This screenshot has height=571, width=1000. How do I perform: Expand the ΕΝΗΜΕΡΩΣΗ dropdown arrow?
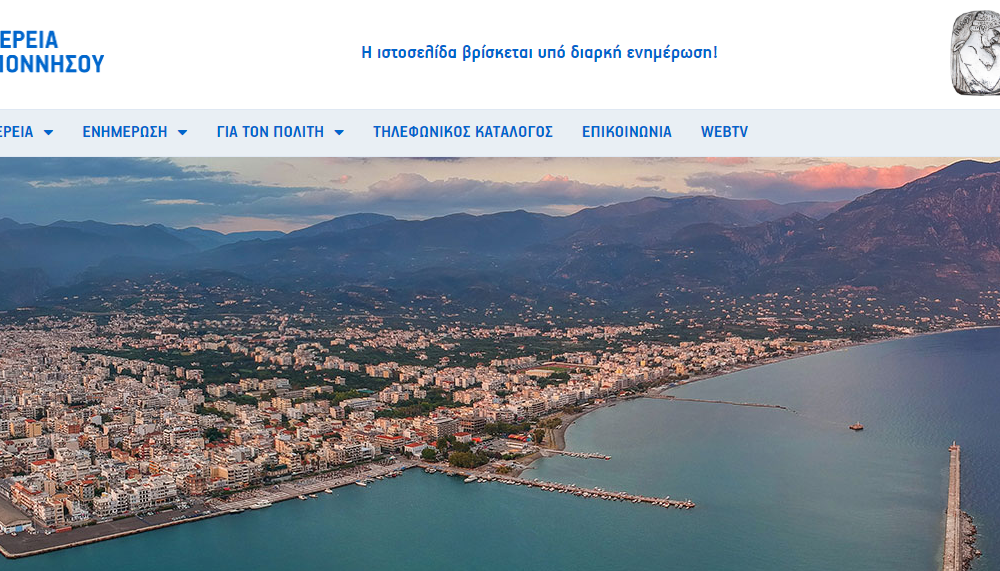coord(182,133)
